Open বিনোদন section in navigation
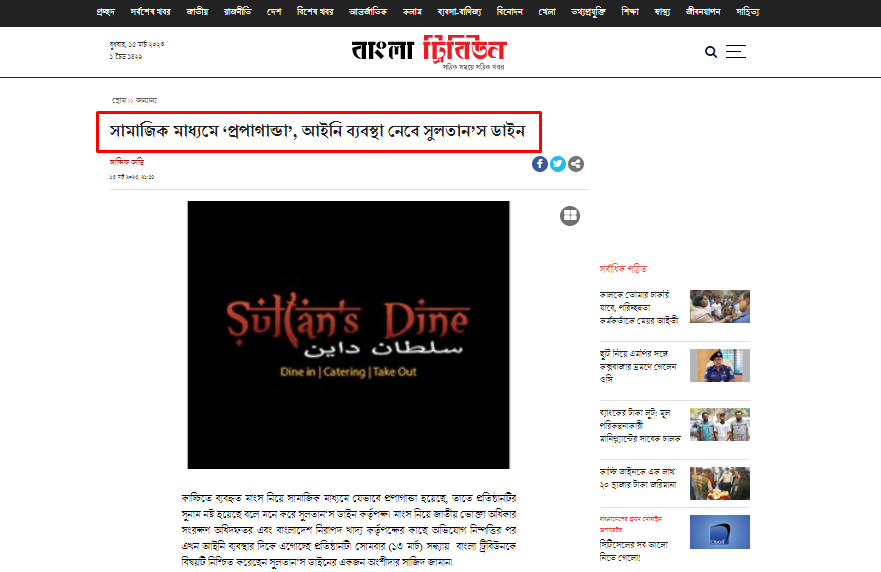 point(510,12)
